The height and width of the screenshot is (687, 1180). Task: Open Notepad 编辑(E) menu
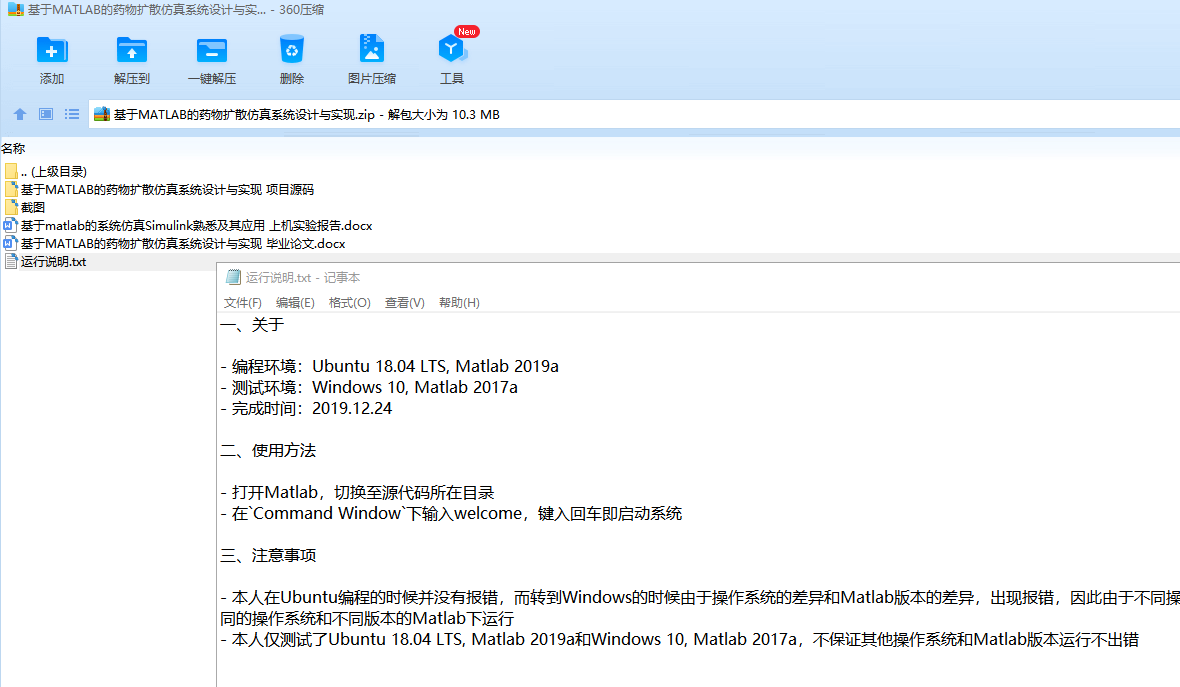(x=295, y=302)
